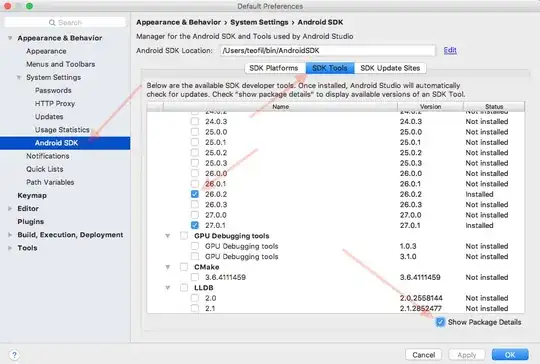Toggle the 24.0.3 build tools checkbox
The height and width of the screenshot is (364, 540).
click(x=195, y=121)
